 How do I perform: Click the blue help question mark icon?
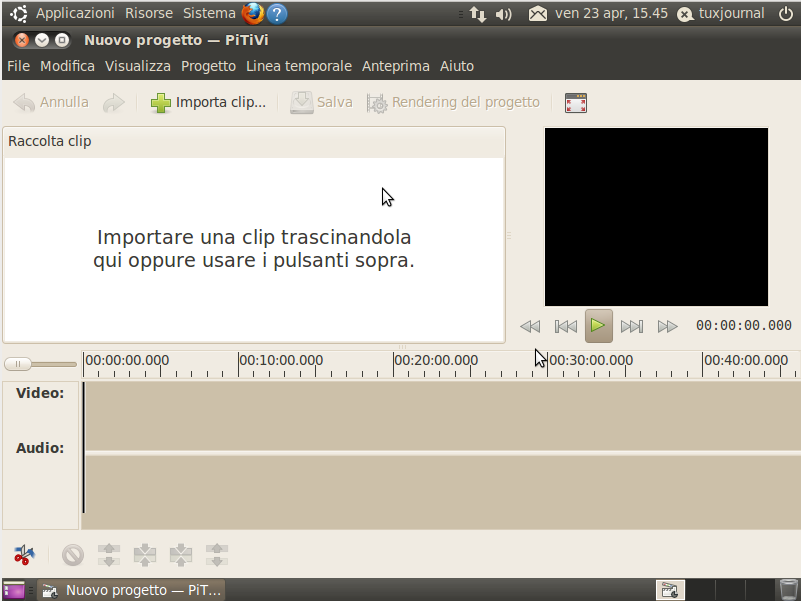coord(277,14)
